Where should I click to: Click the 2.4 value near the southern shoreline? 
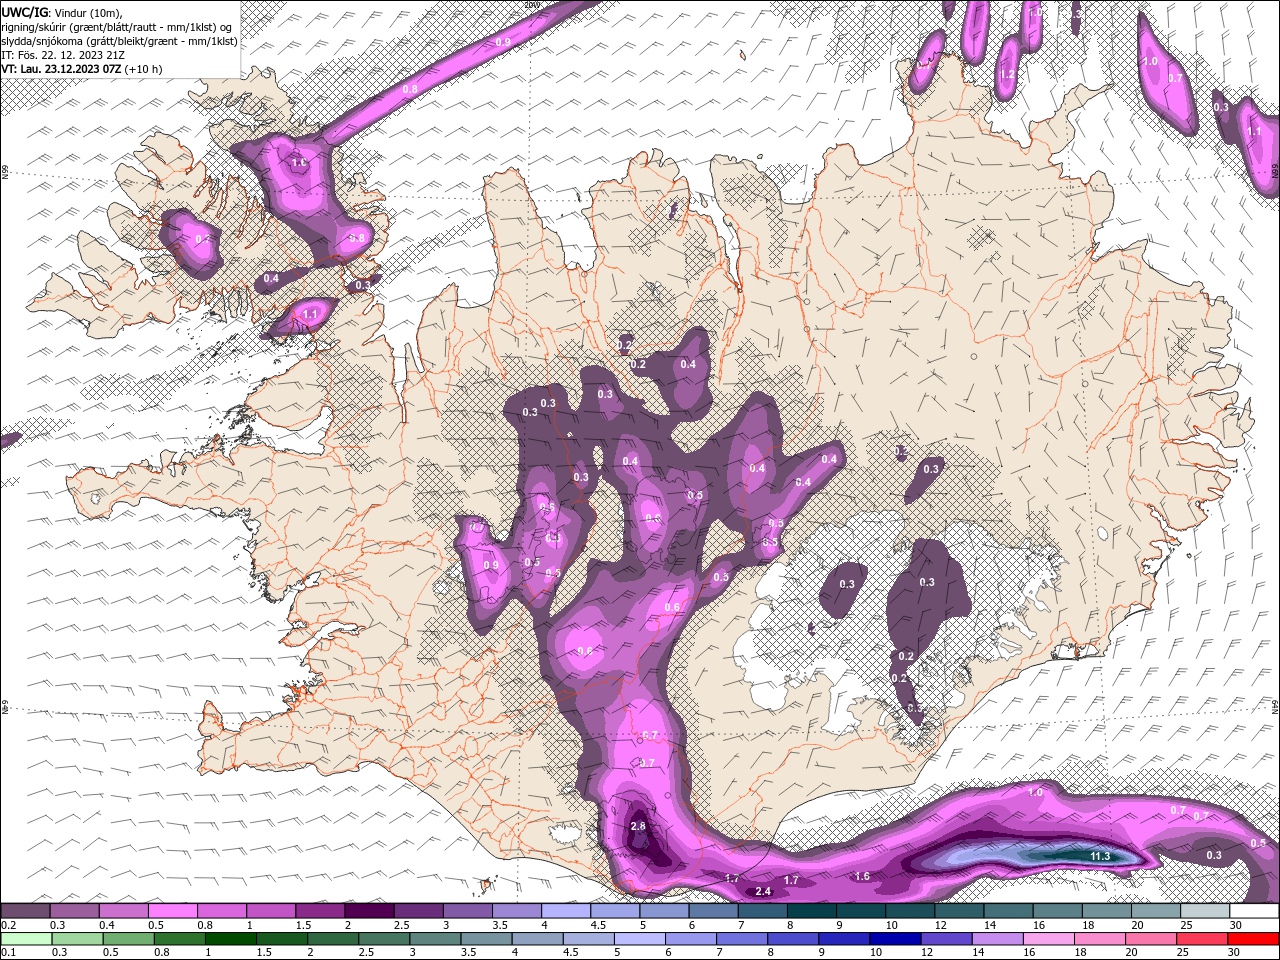pos(764,891)
